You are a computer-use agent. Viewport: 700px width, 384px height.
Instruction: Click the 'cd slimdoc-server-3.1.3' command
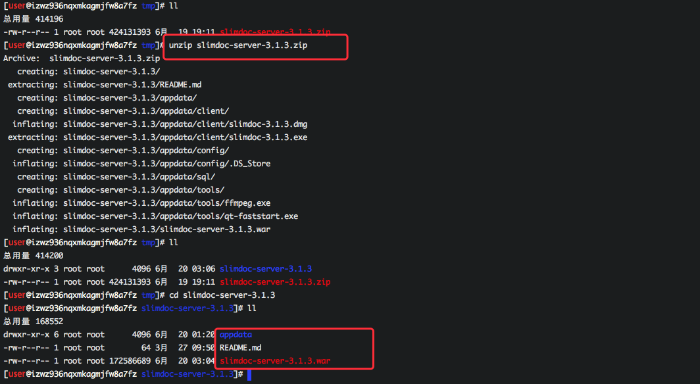222,295
